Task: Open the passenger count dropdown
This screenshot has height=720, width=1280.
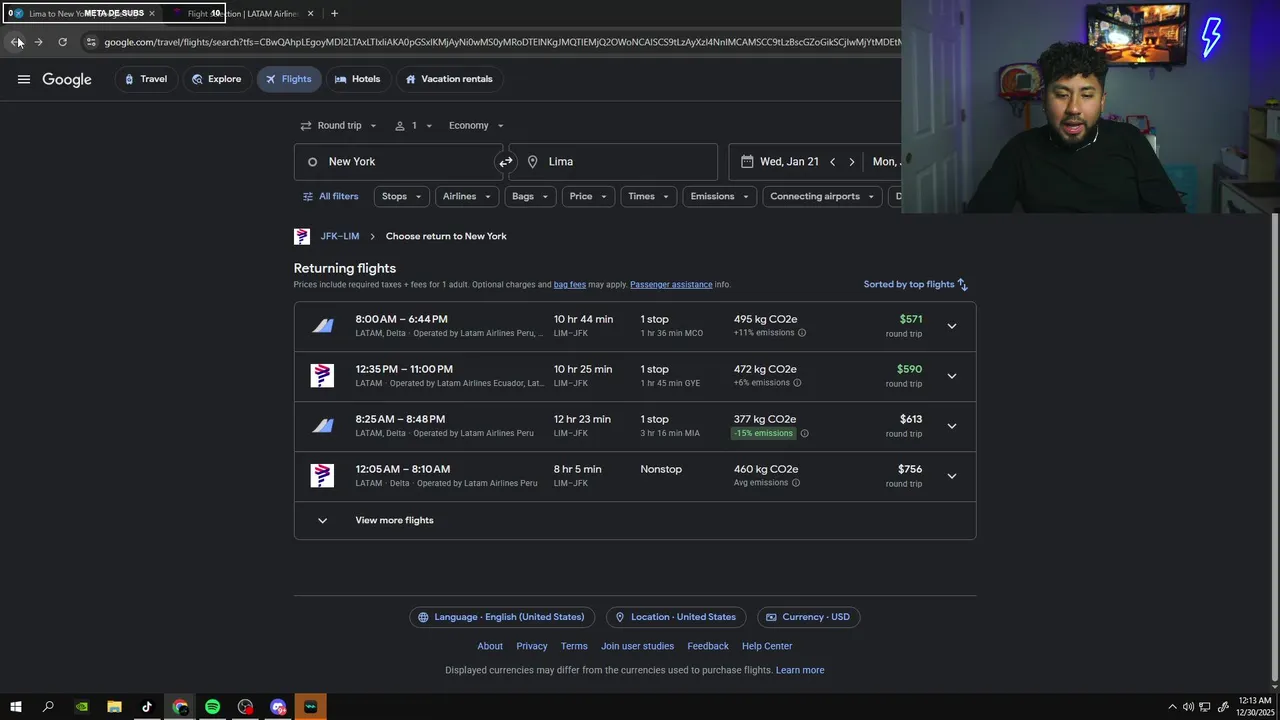Action: click(413, 126)
